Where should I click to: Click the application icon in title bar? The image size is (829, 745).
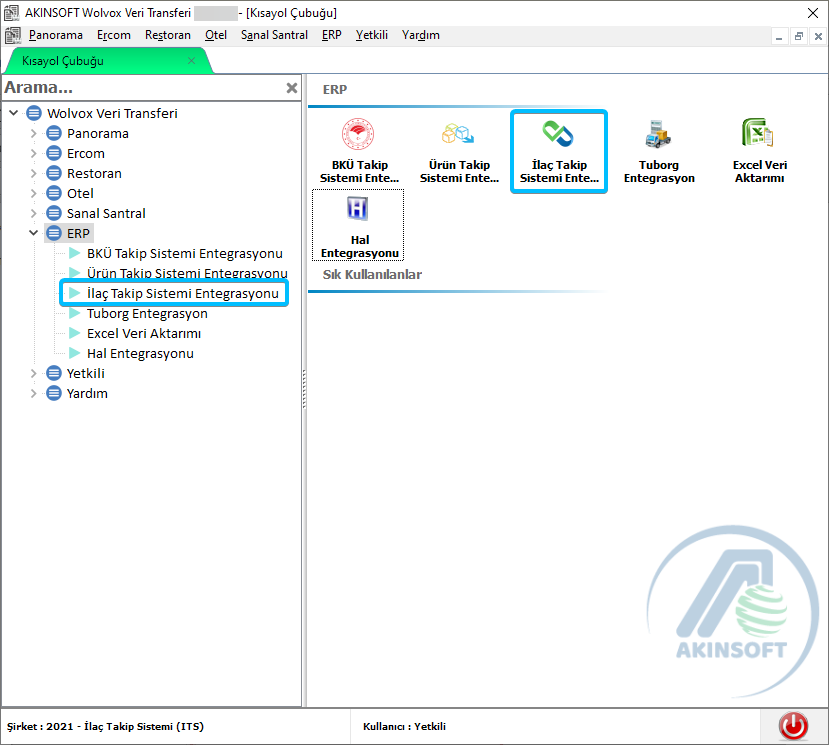(x=11, y=13)
